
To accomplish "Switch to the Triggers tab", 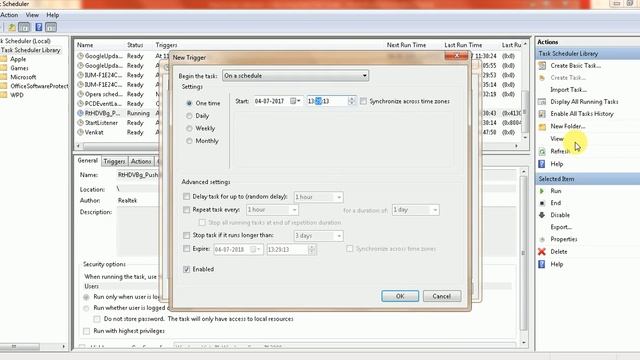I will click(114, 162).
